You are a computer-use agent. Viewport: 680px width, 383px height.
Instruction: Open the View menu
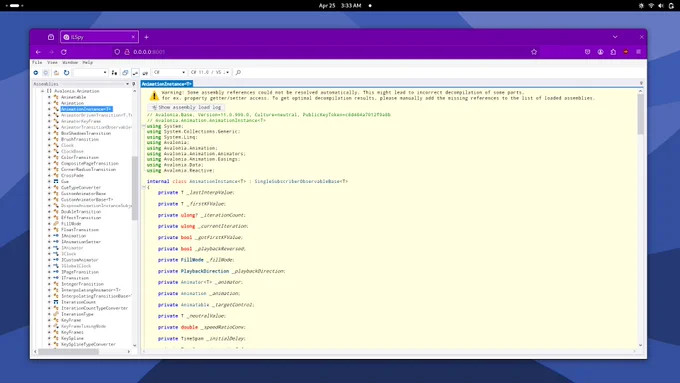click(x=52, y=62)
